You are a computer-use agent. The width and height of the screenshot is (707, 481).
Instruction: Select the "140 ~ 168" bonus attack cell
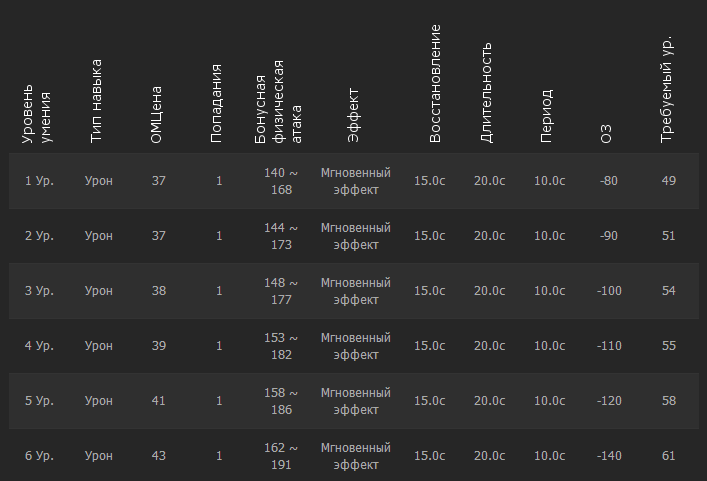(x=281, y=181)
